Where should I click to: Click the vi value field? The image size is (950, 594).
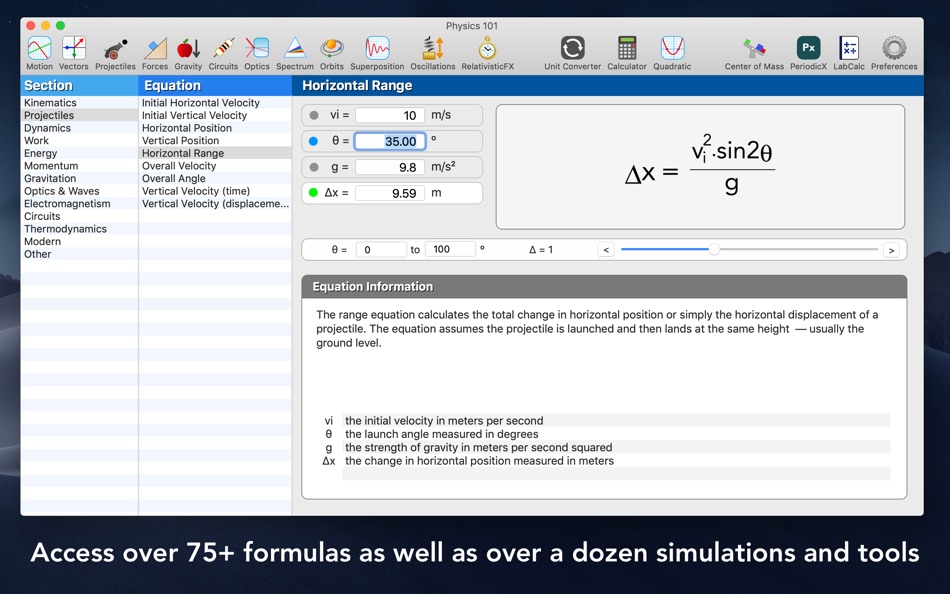coord(390,115)
